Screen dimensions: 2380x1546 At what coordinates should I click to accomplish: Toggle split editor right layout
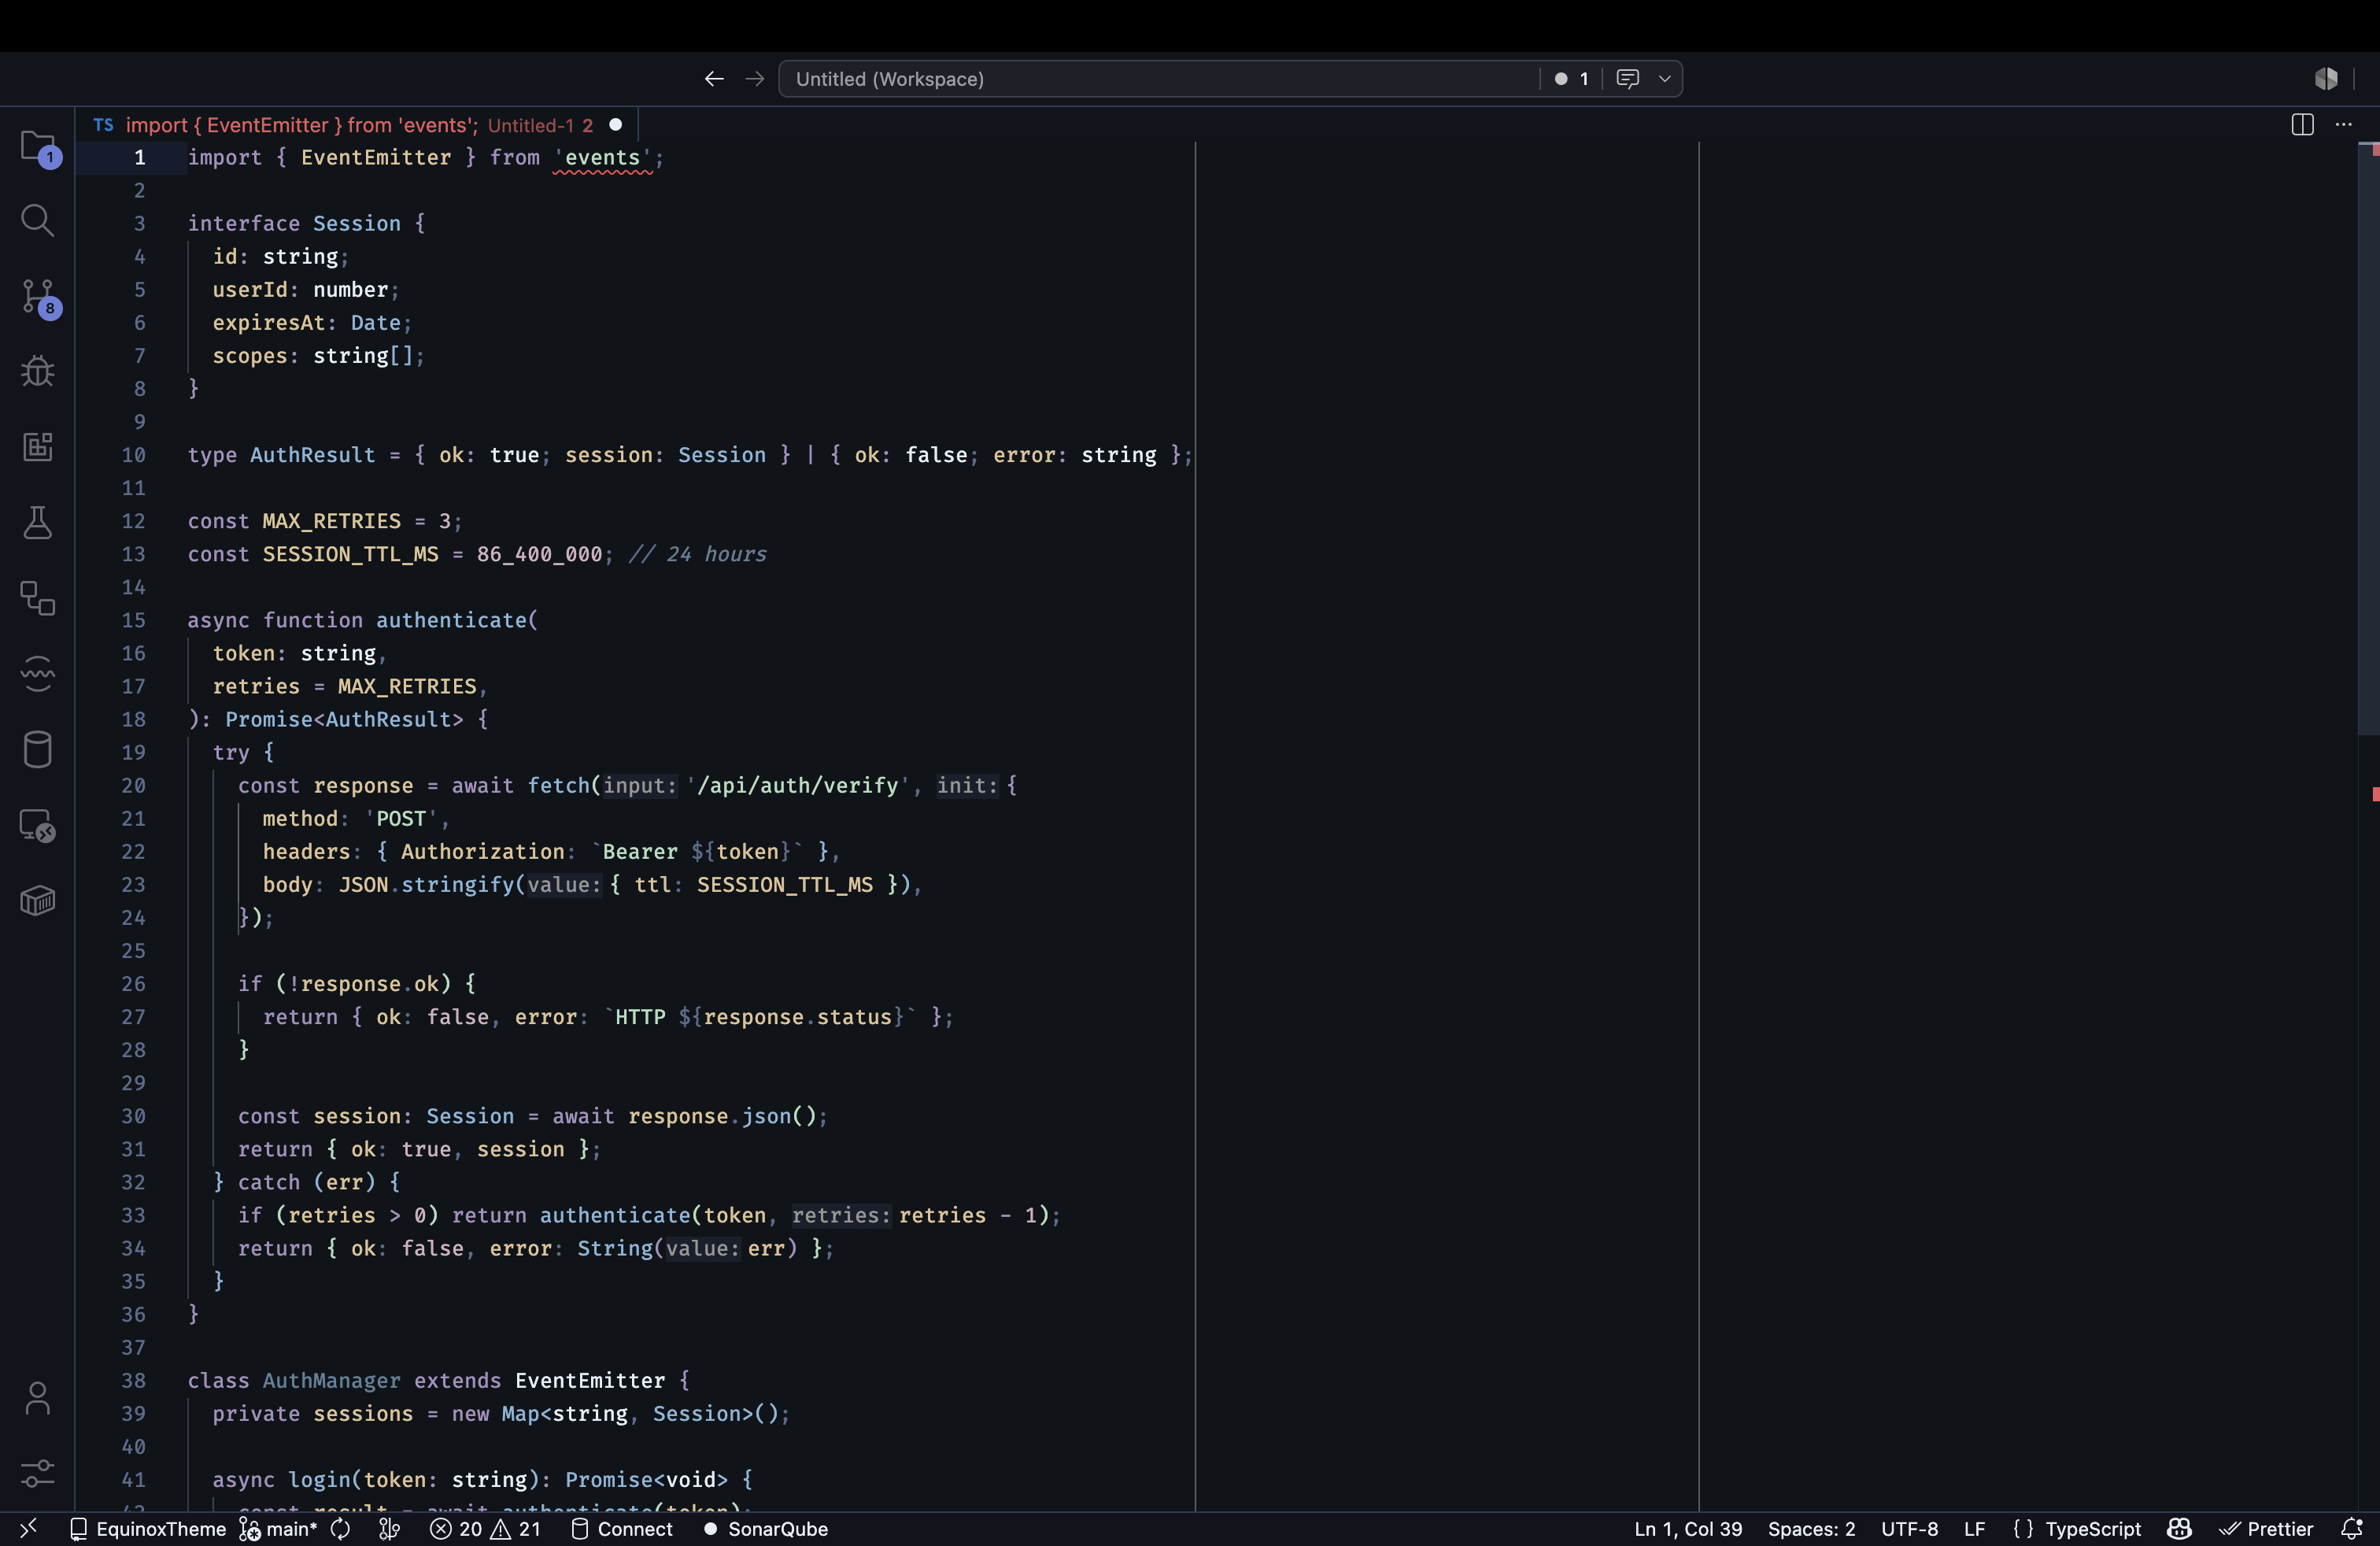[2302, 125]
